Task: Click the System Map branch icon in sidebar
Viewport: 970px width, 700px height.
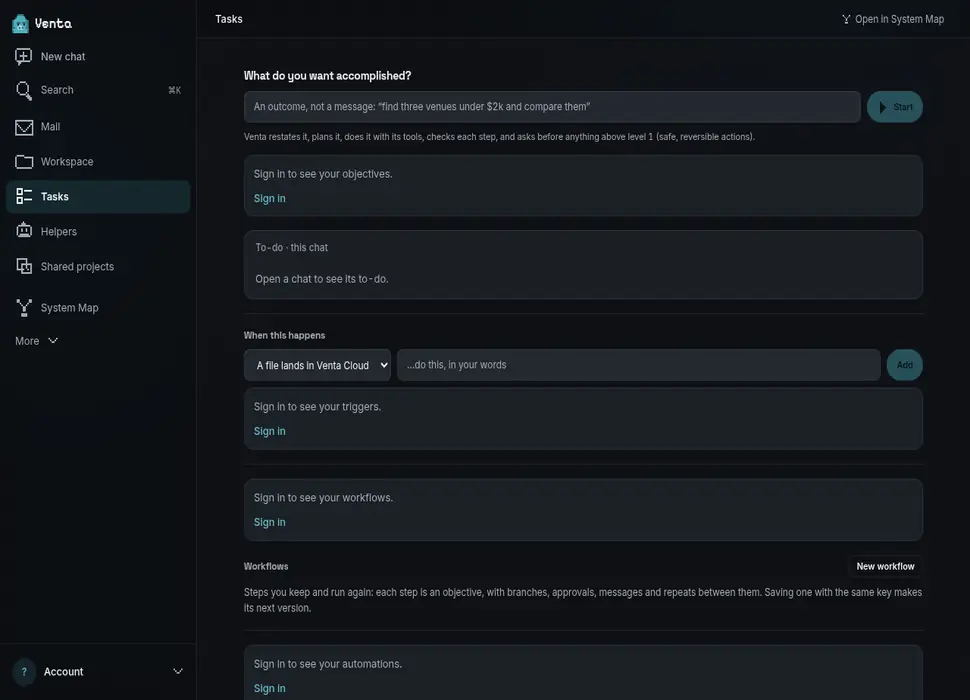Action: point(24,307)
